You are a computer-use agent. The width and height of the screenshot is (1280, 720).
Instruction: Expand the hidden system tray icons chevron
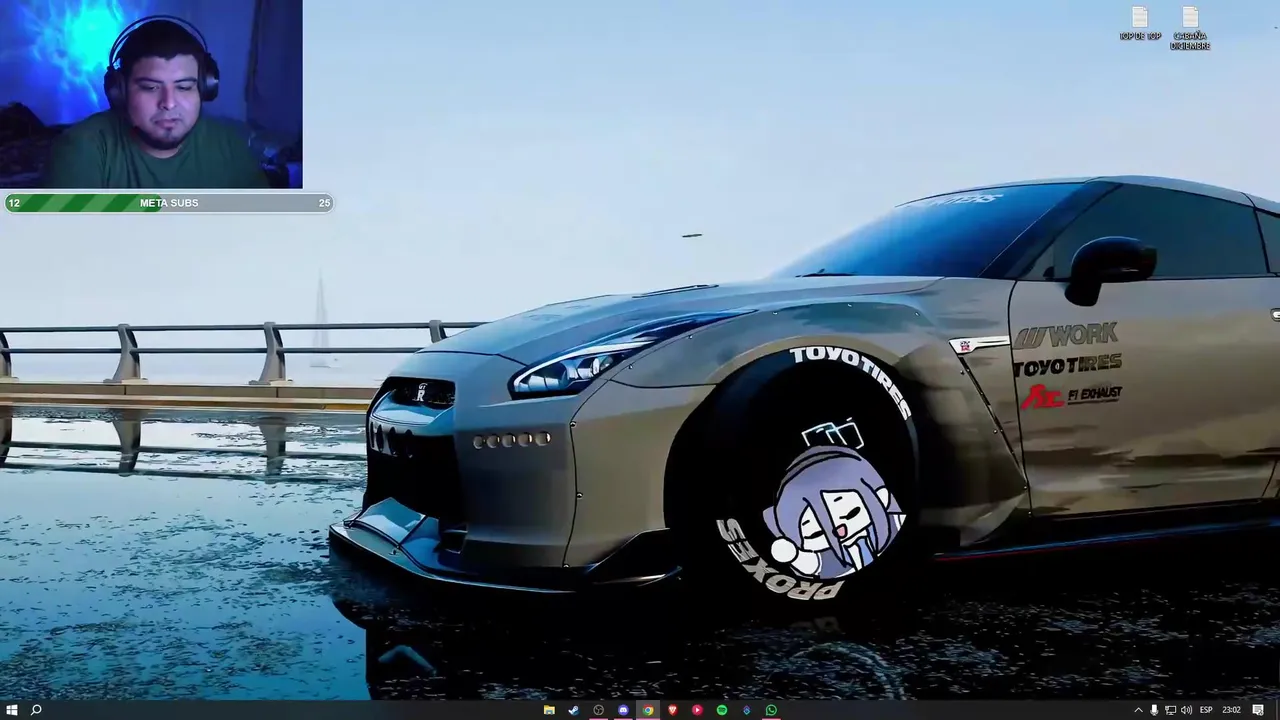point(1138,710)
